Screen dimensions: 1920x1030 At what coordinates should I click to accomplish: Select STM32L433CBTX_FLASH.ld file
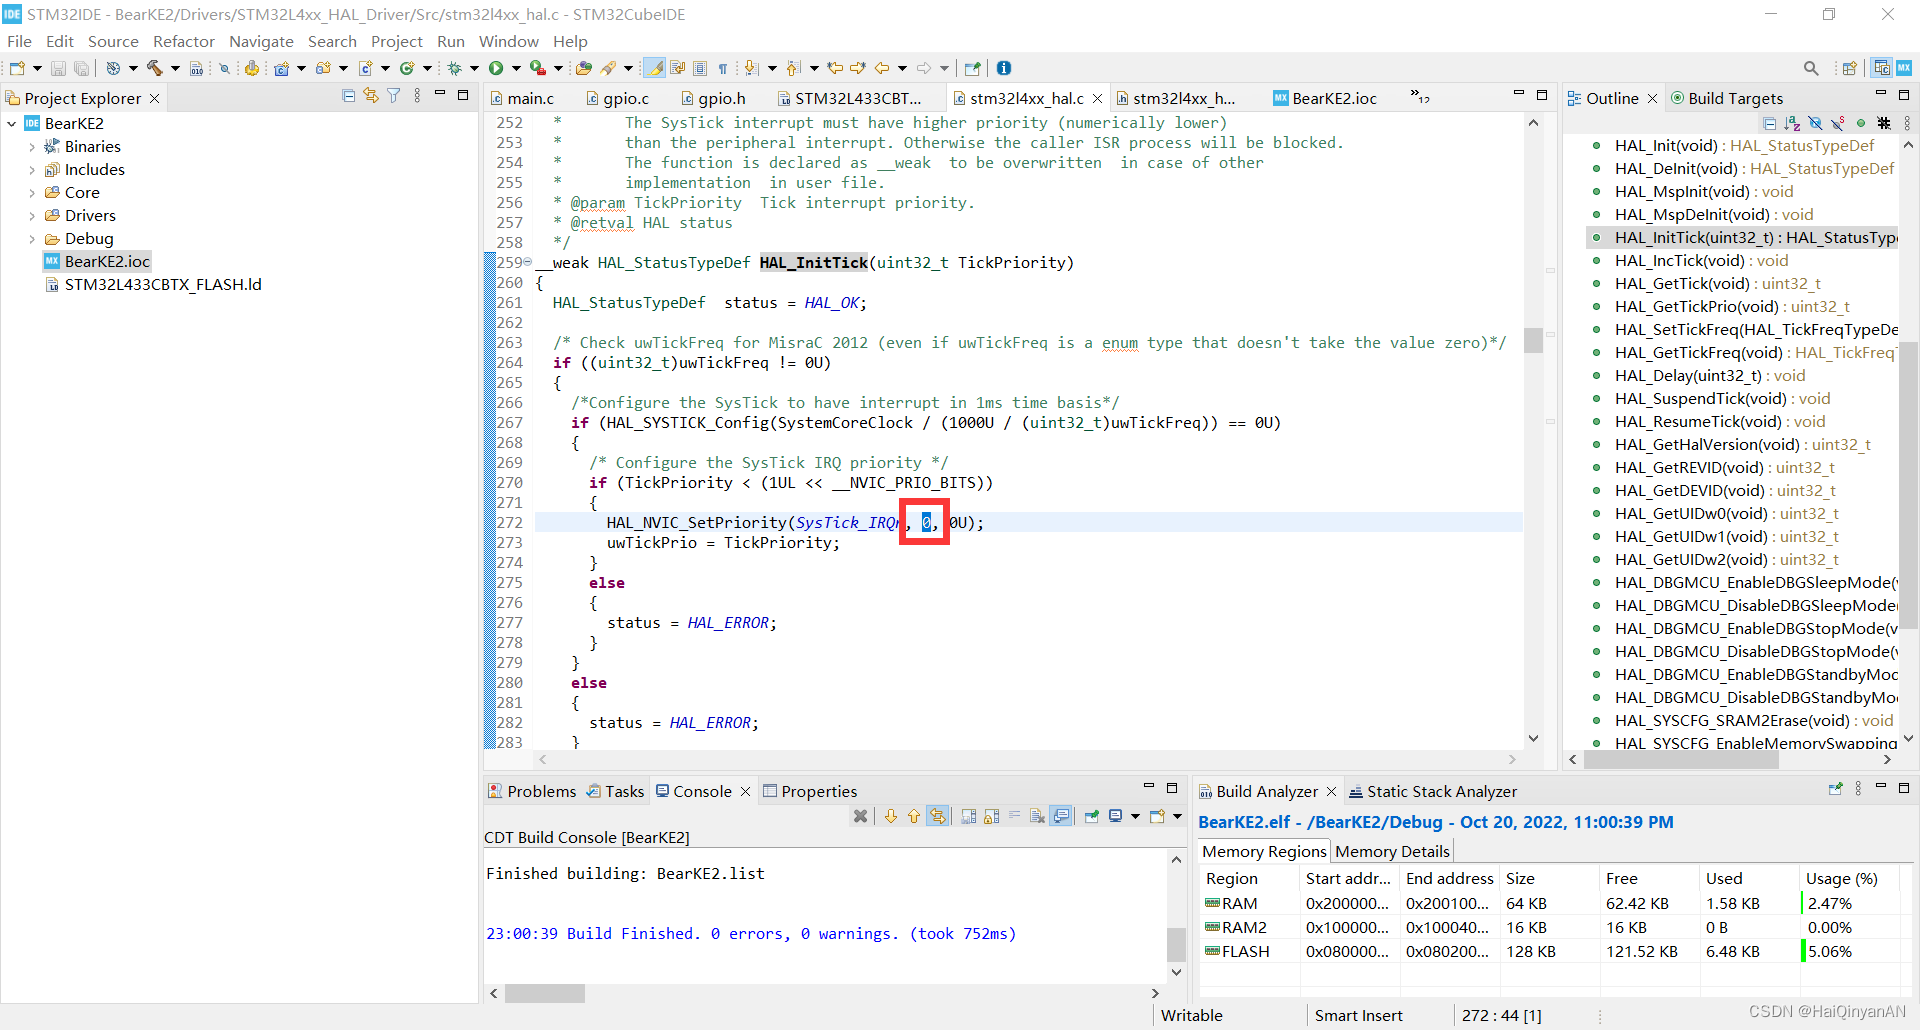153,284
